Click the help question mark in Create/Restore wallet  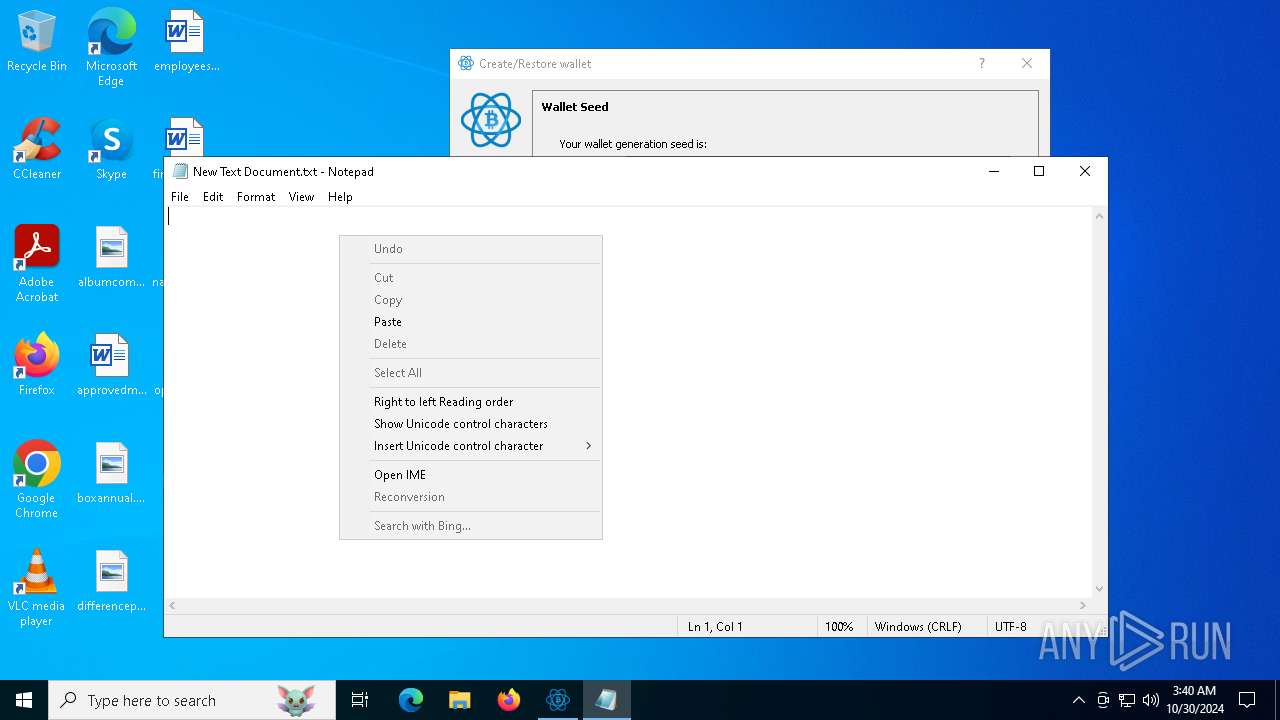tap(982, 63)
